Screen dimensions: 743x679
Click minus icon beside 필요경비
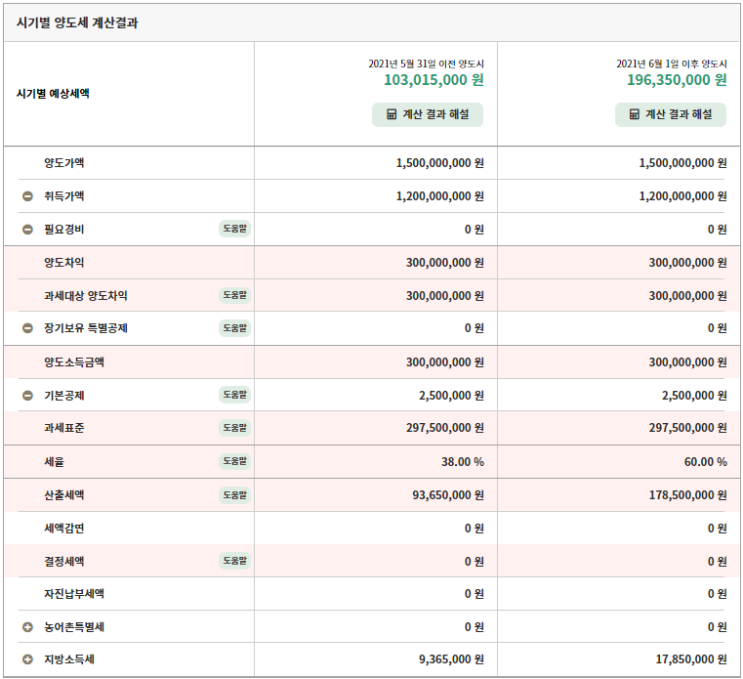click(27, 229)
